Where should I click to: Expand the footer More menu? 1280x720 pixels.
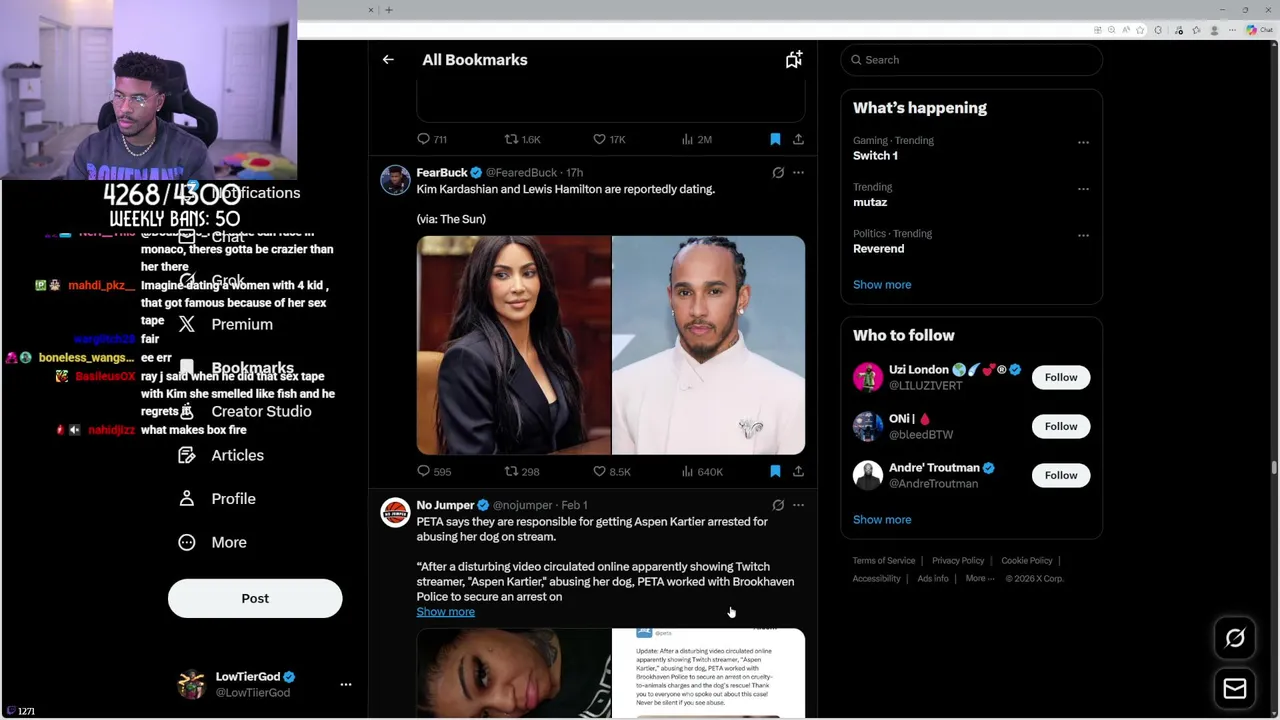979,579
